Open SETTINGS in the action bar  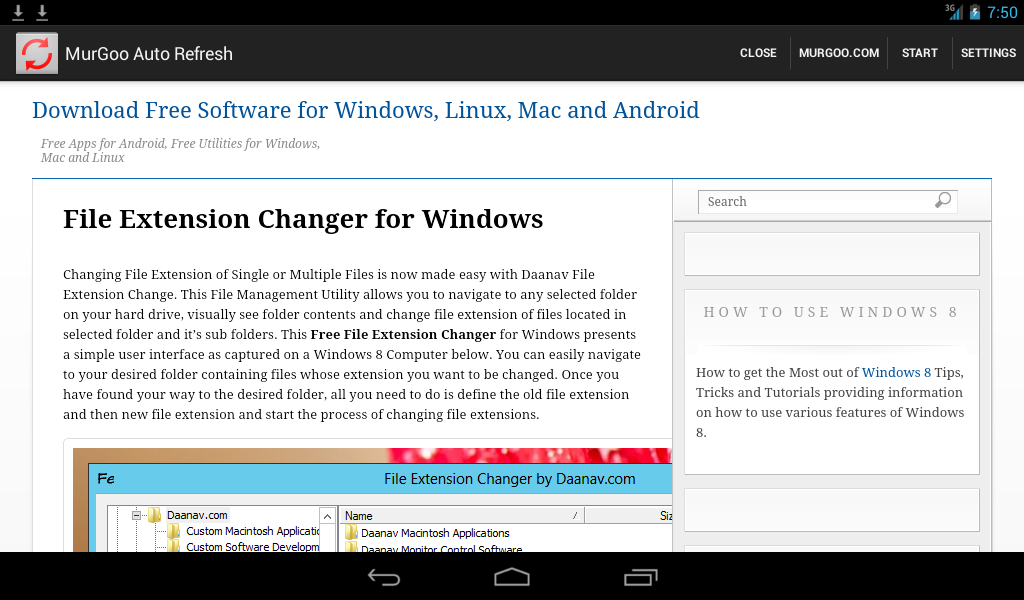[988, 53]
